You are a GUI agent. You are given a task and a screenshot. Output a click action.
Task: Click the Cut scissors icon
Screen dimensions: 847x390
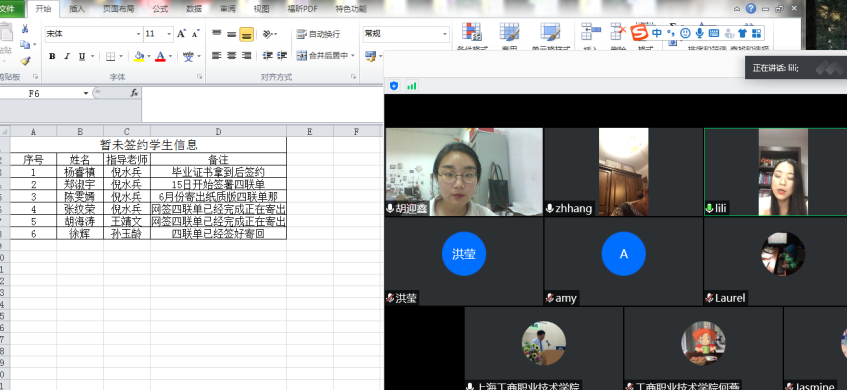tap(25, 29)
